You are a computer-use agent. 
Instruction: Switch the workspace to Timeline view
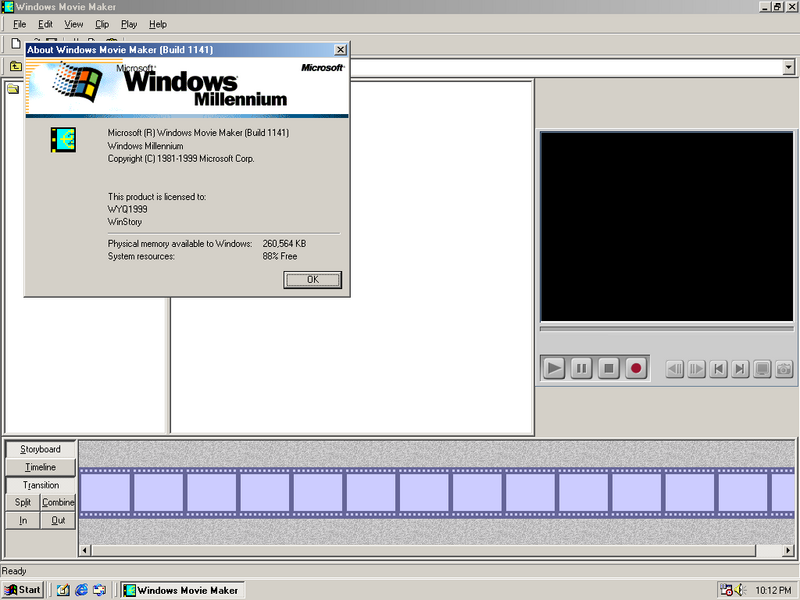40,467
